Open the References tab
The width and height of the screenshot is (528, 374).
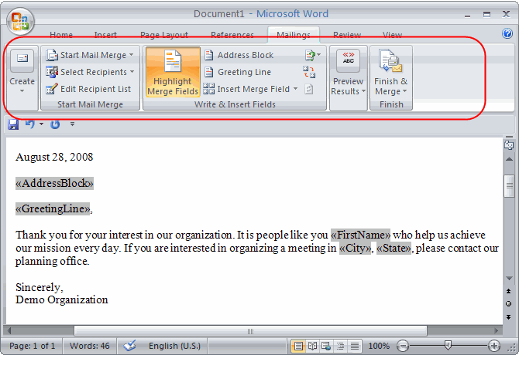click(x=232, y=35)
